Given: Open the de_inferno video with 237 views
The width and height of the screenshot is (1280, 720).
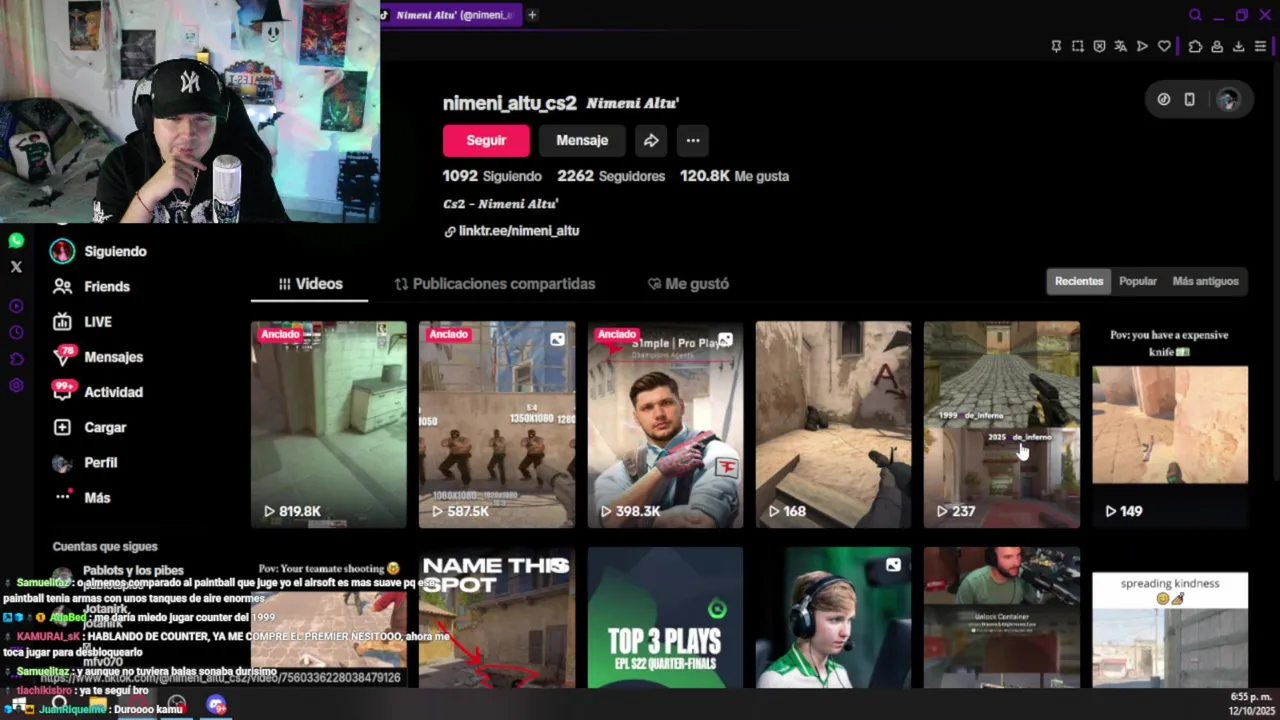Looking at the screenshot, I should click(x=1002, y=424).
